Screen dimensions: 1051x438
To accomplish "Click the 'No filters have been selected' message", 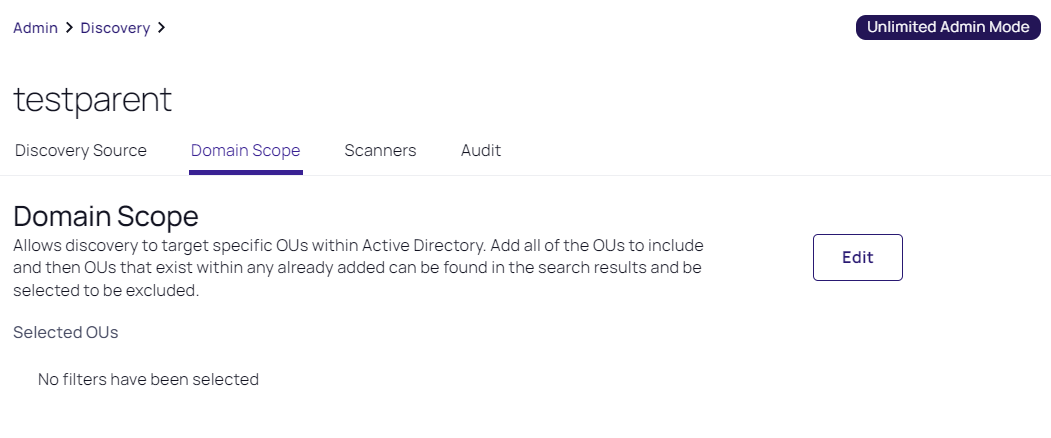I will coord(148,380).
